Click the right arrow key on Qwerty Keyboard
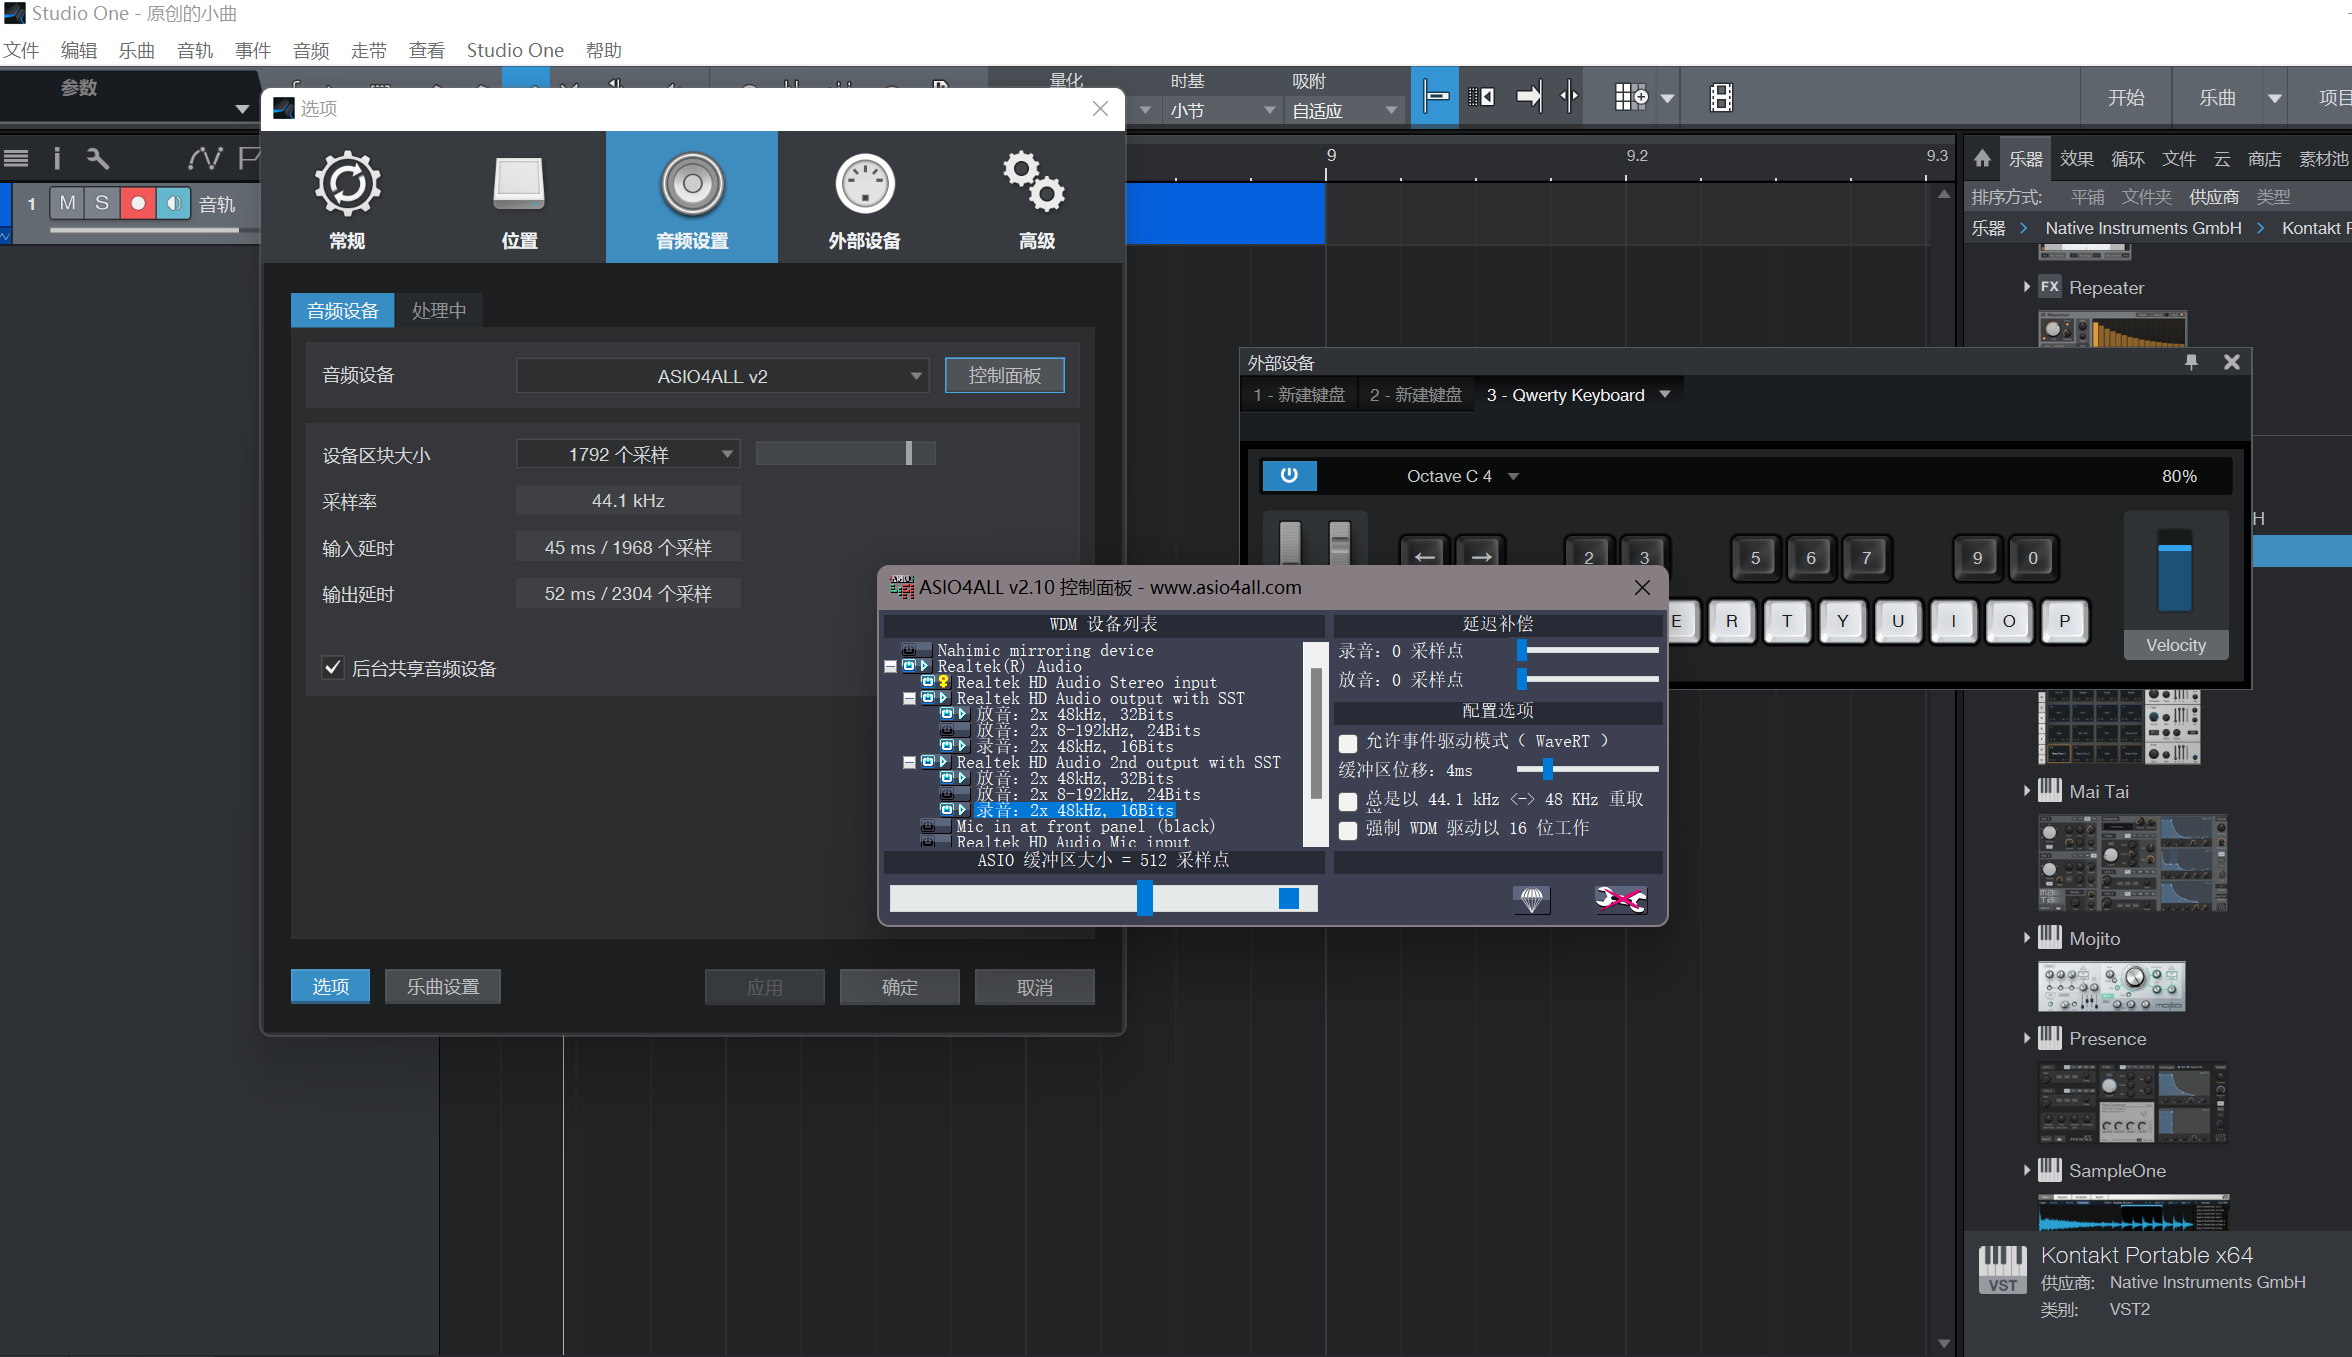Viewport: 2352px width, 1357px height. pos(1481,557)
